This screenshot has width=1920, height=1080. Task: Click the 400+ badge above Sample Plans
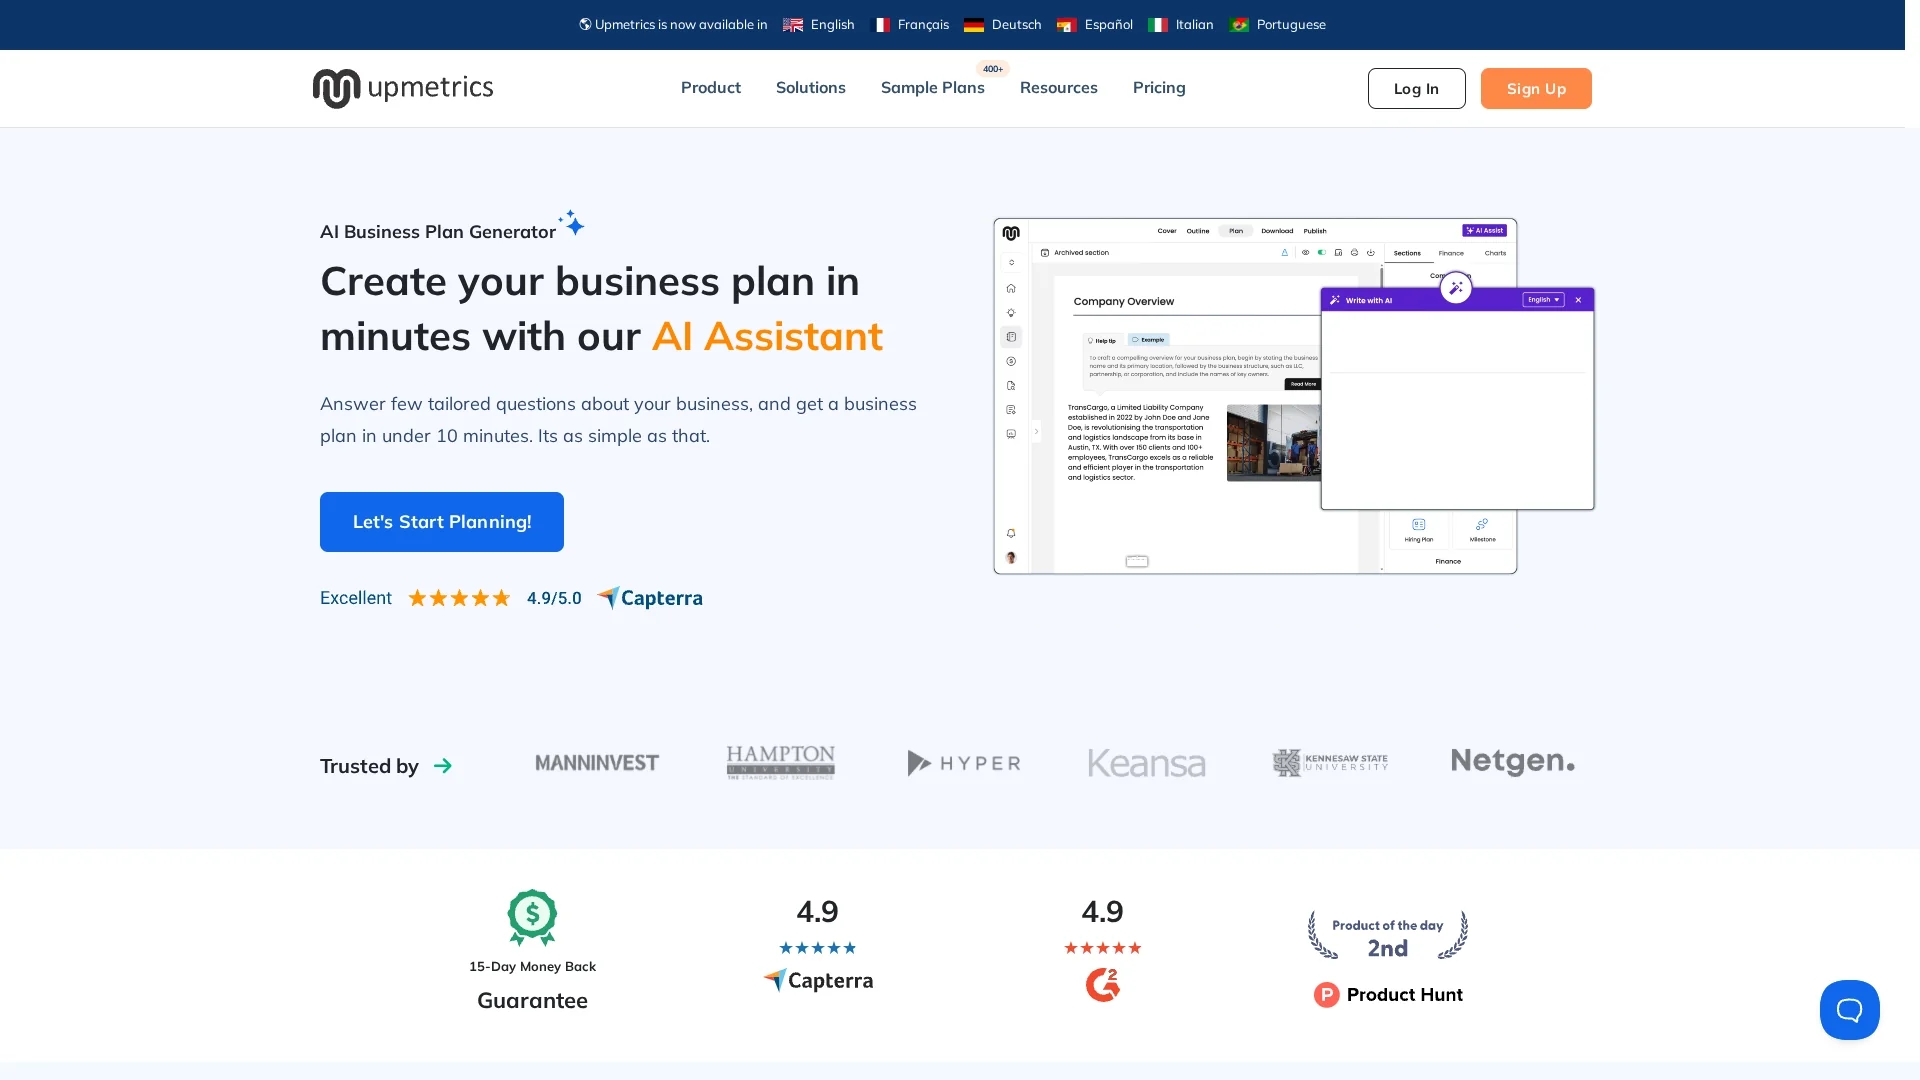[x=993, y=69]
